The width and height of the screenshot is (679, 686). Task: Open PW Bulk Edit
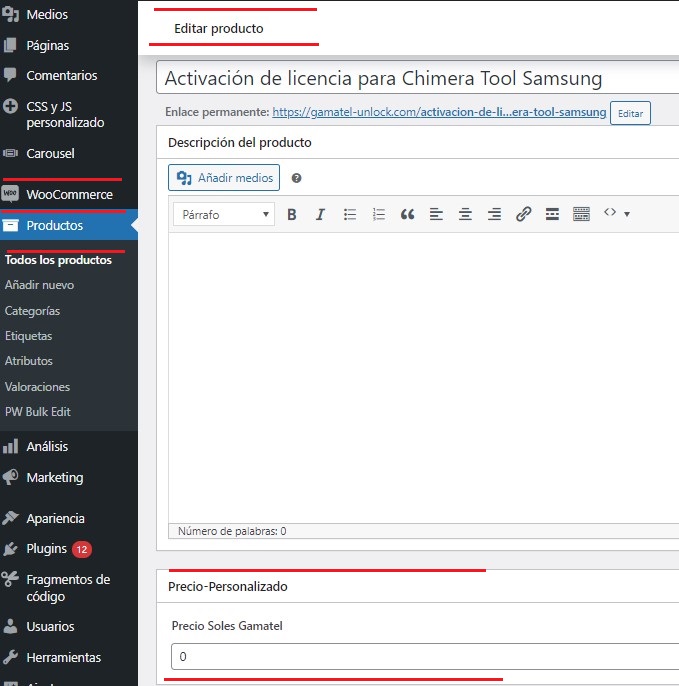tap(38, 412)
